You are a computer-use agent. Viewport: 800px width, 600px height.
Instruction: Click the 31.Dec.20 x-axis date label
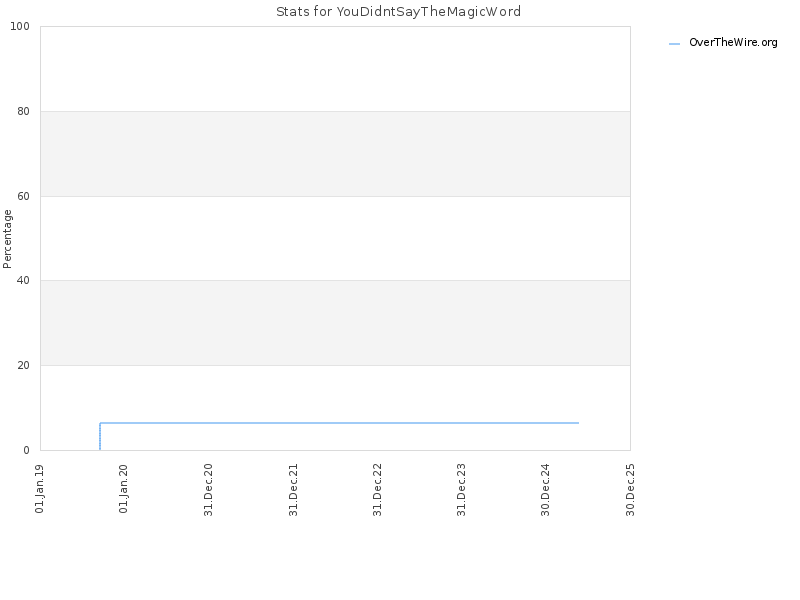point(208,490)
